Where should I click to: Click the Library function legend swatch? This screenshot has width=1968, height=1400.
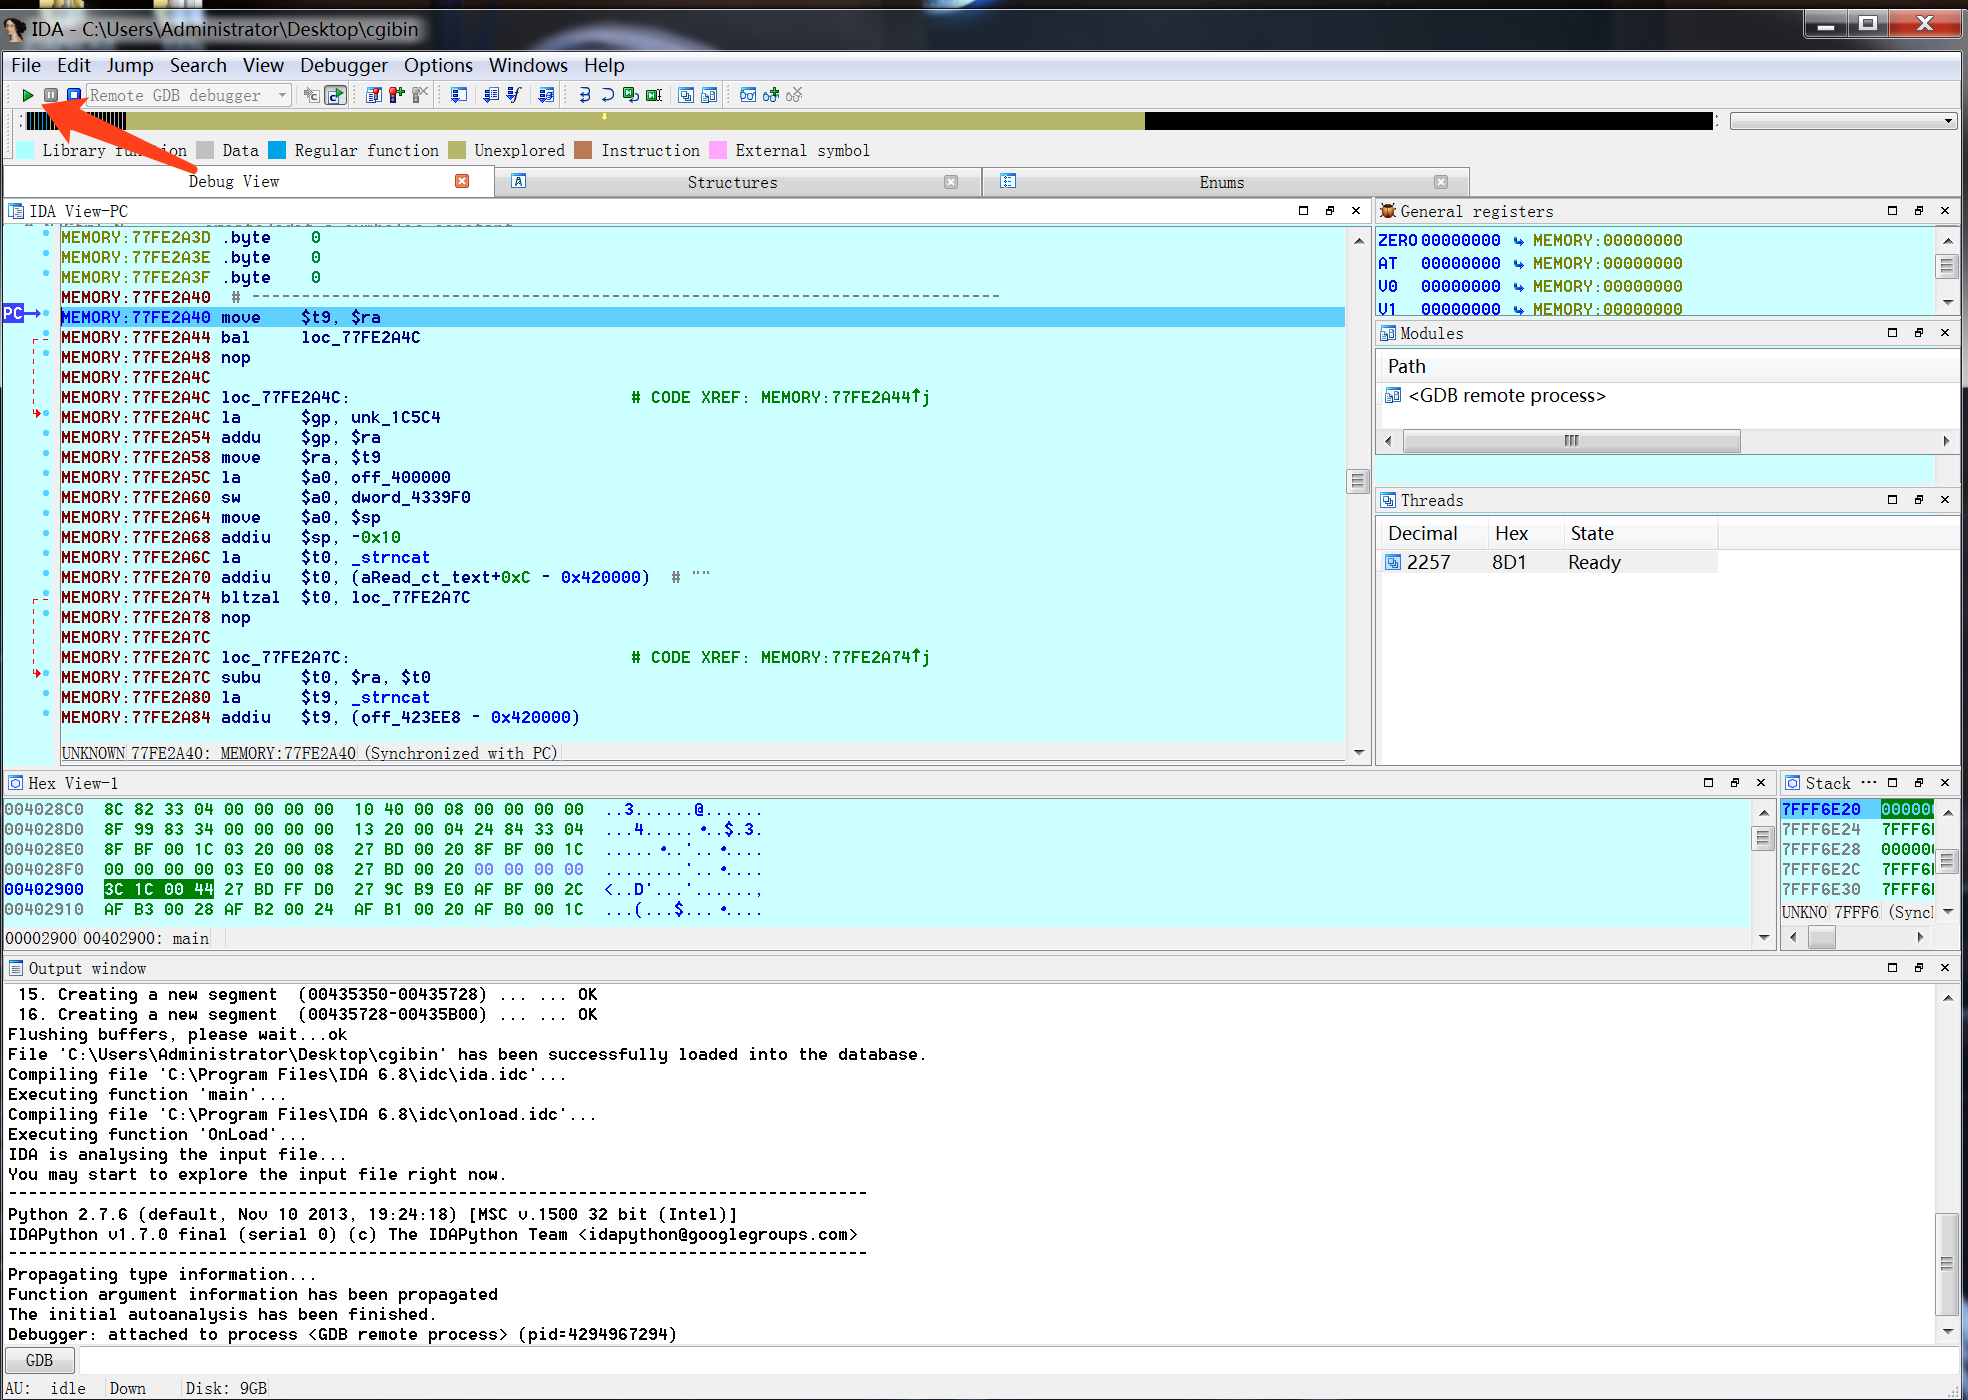point(26,150)
